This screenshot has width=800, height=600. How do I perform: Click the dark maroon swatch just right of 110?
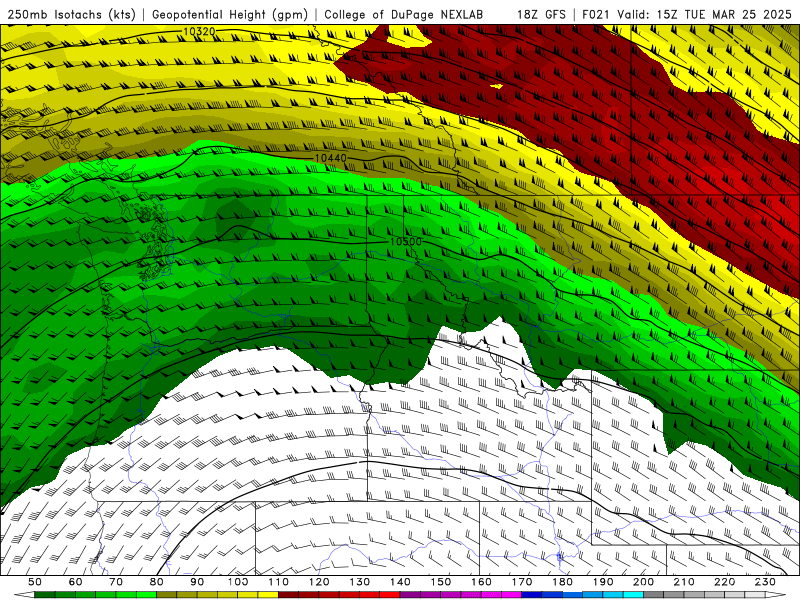pos(288,595)
